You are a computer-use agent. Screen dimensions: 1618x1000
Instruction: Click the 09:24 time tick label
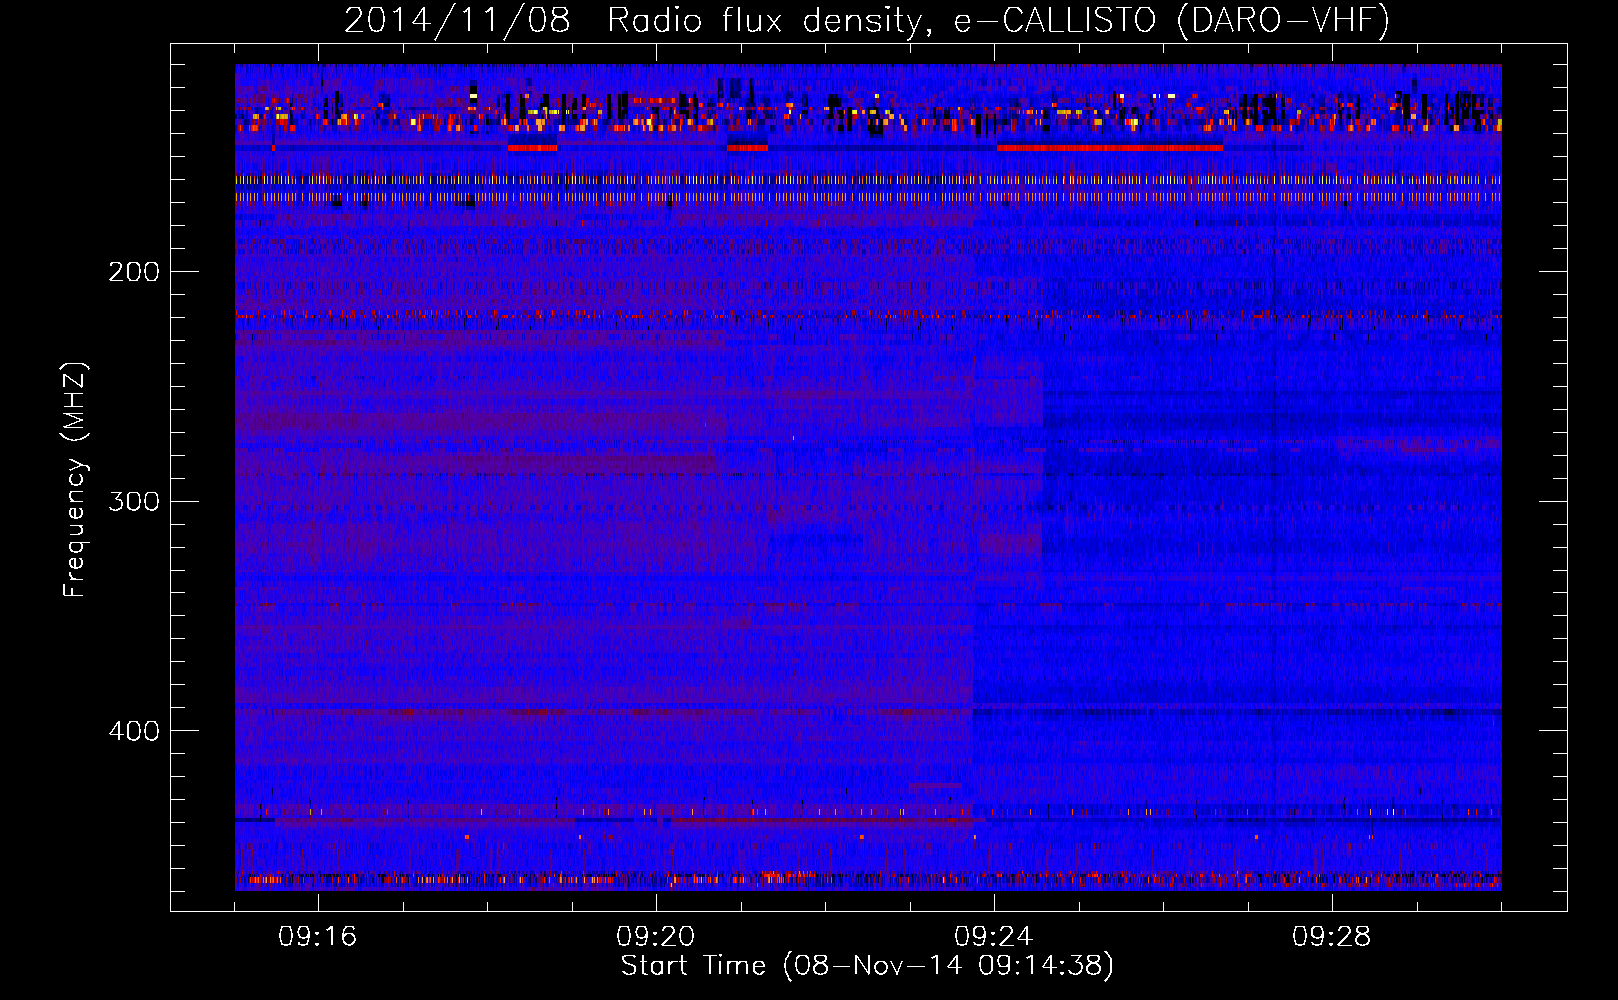pyautogui.click(x=994, y=937)
